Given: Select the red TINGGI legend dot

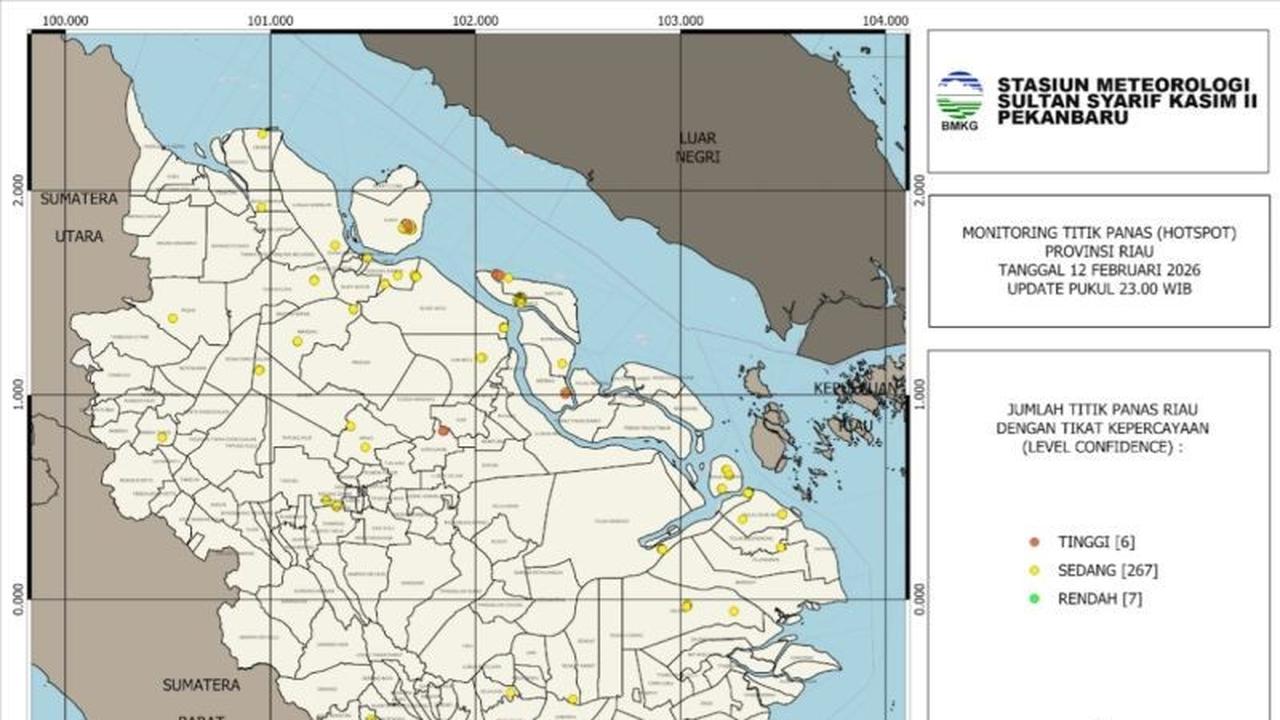Looking at the screenshot, I should 1034,542.
